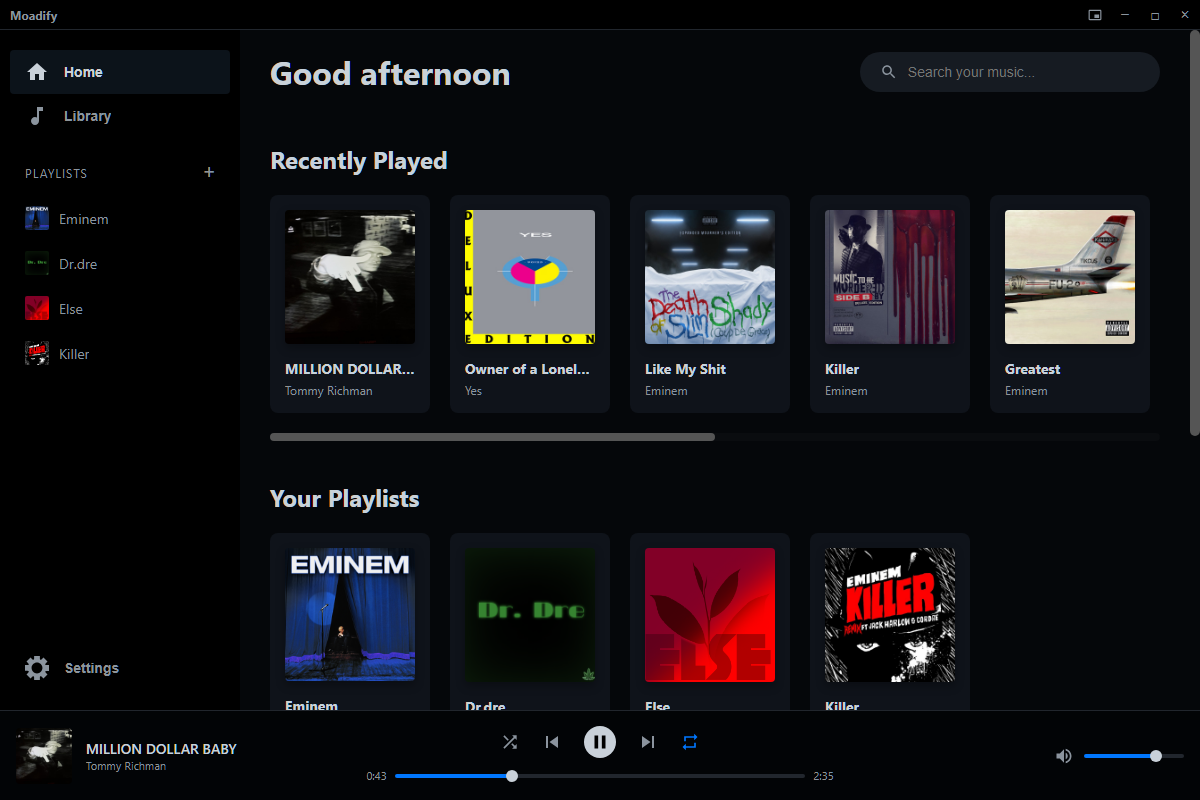This screenshot has width=1200, height=800.
Task: Click 'Yes' artist text under second card
Action: (473, 391)
